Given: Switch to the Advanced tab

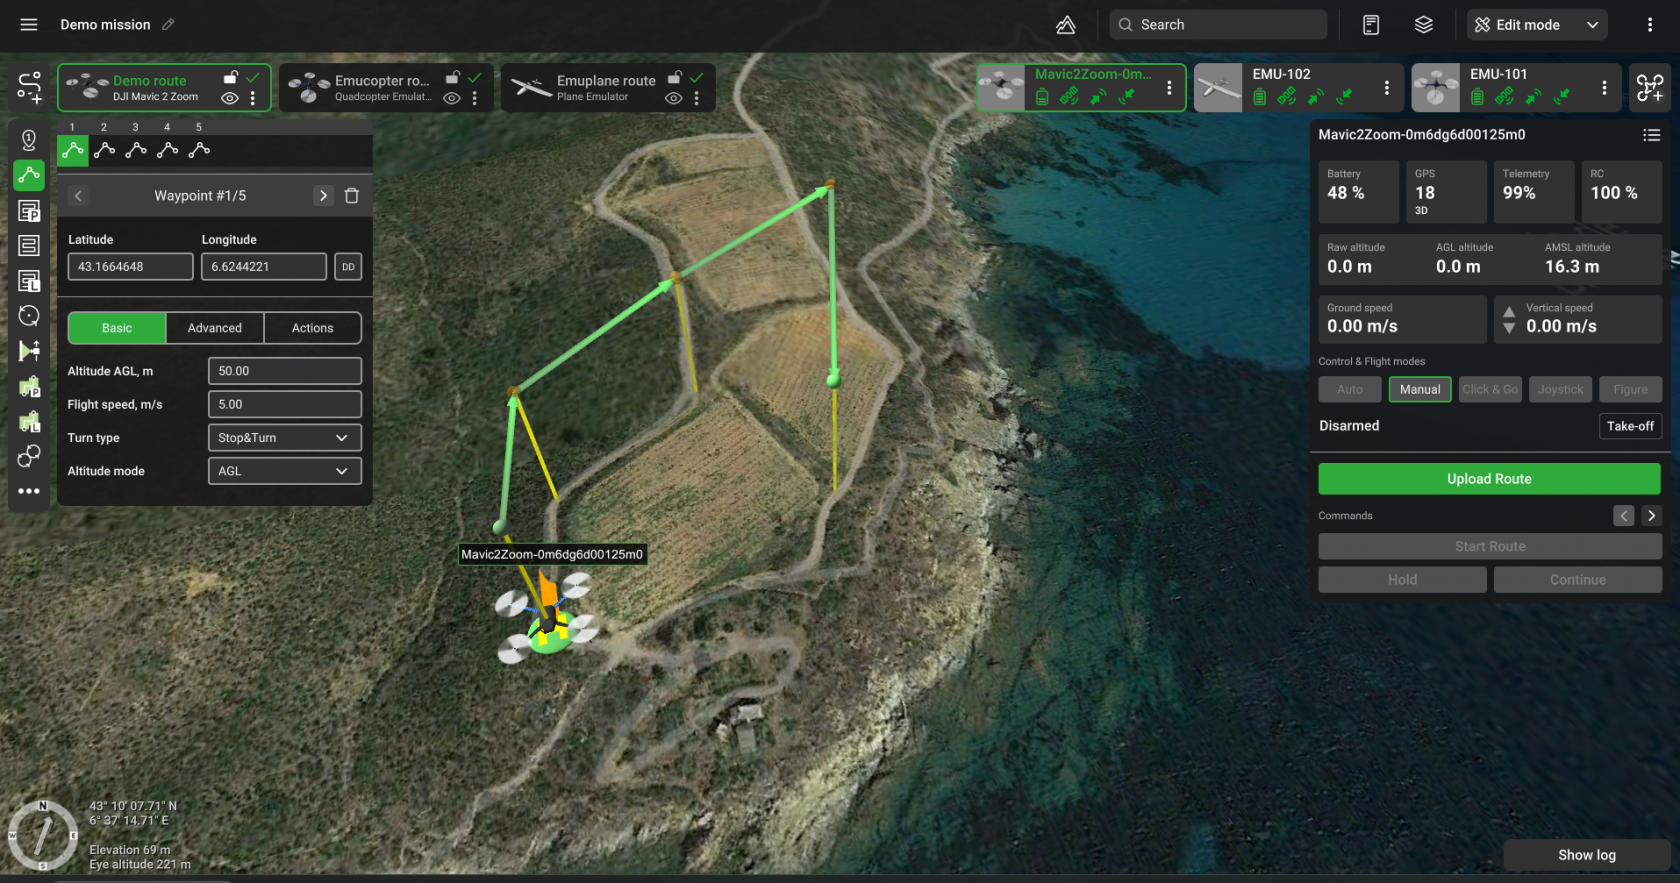Looking at the screenshot, I should click(x=215, y=328).
